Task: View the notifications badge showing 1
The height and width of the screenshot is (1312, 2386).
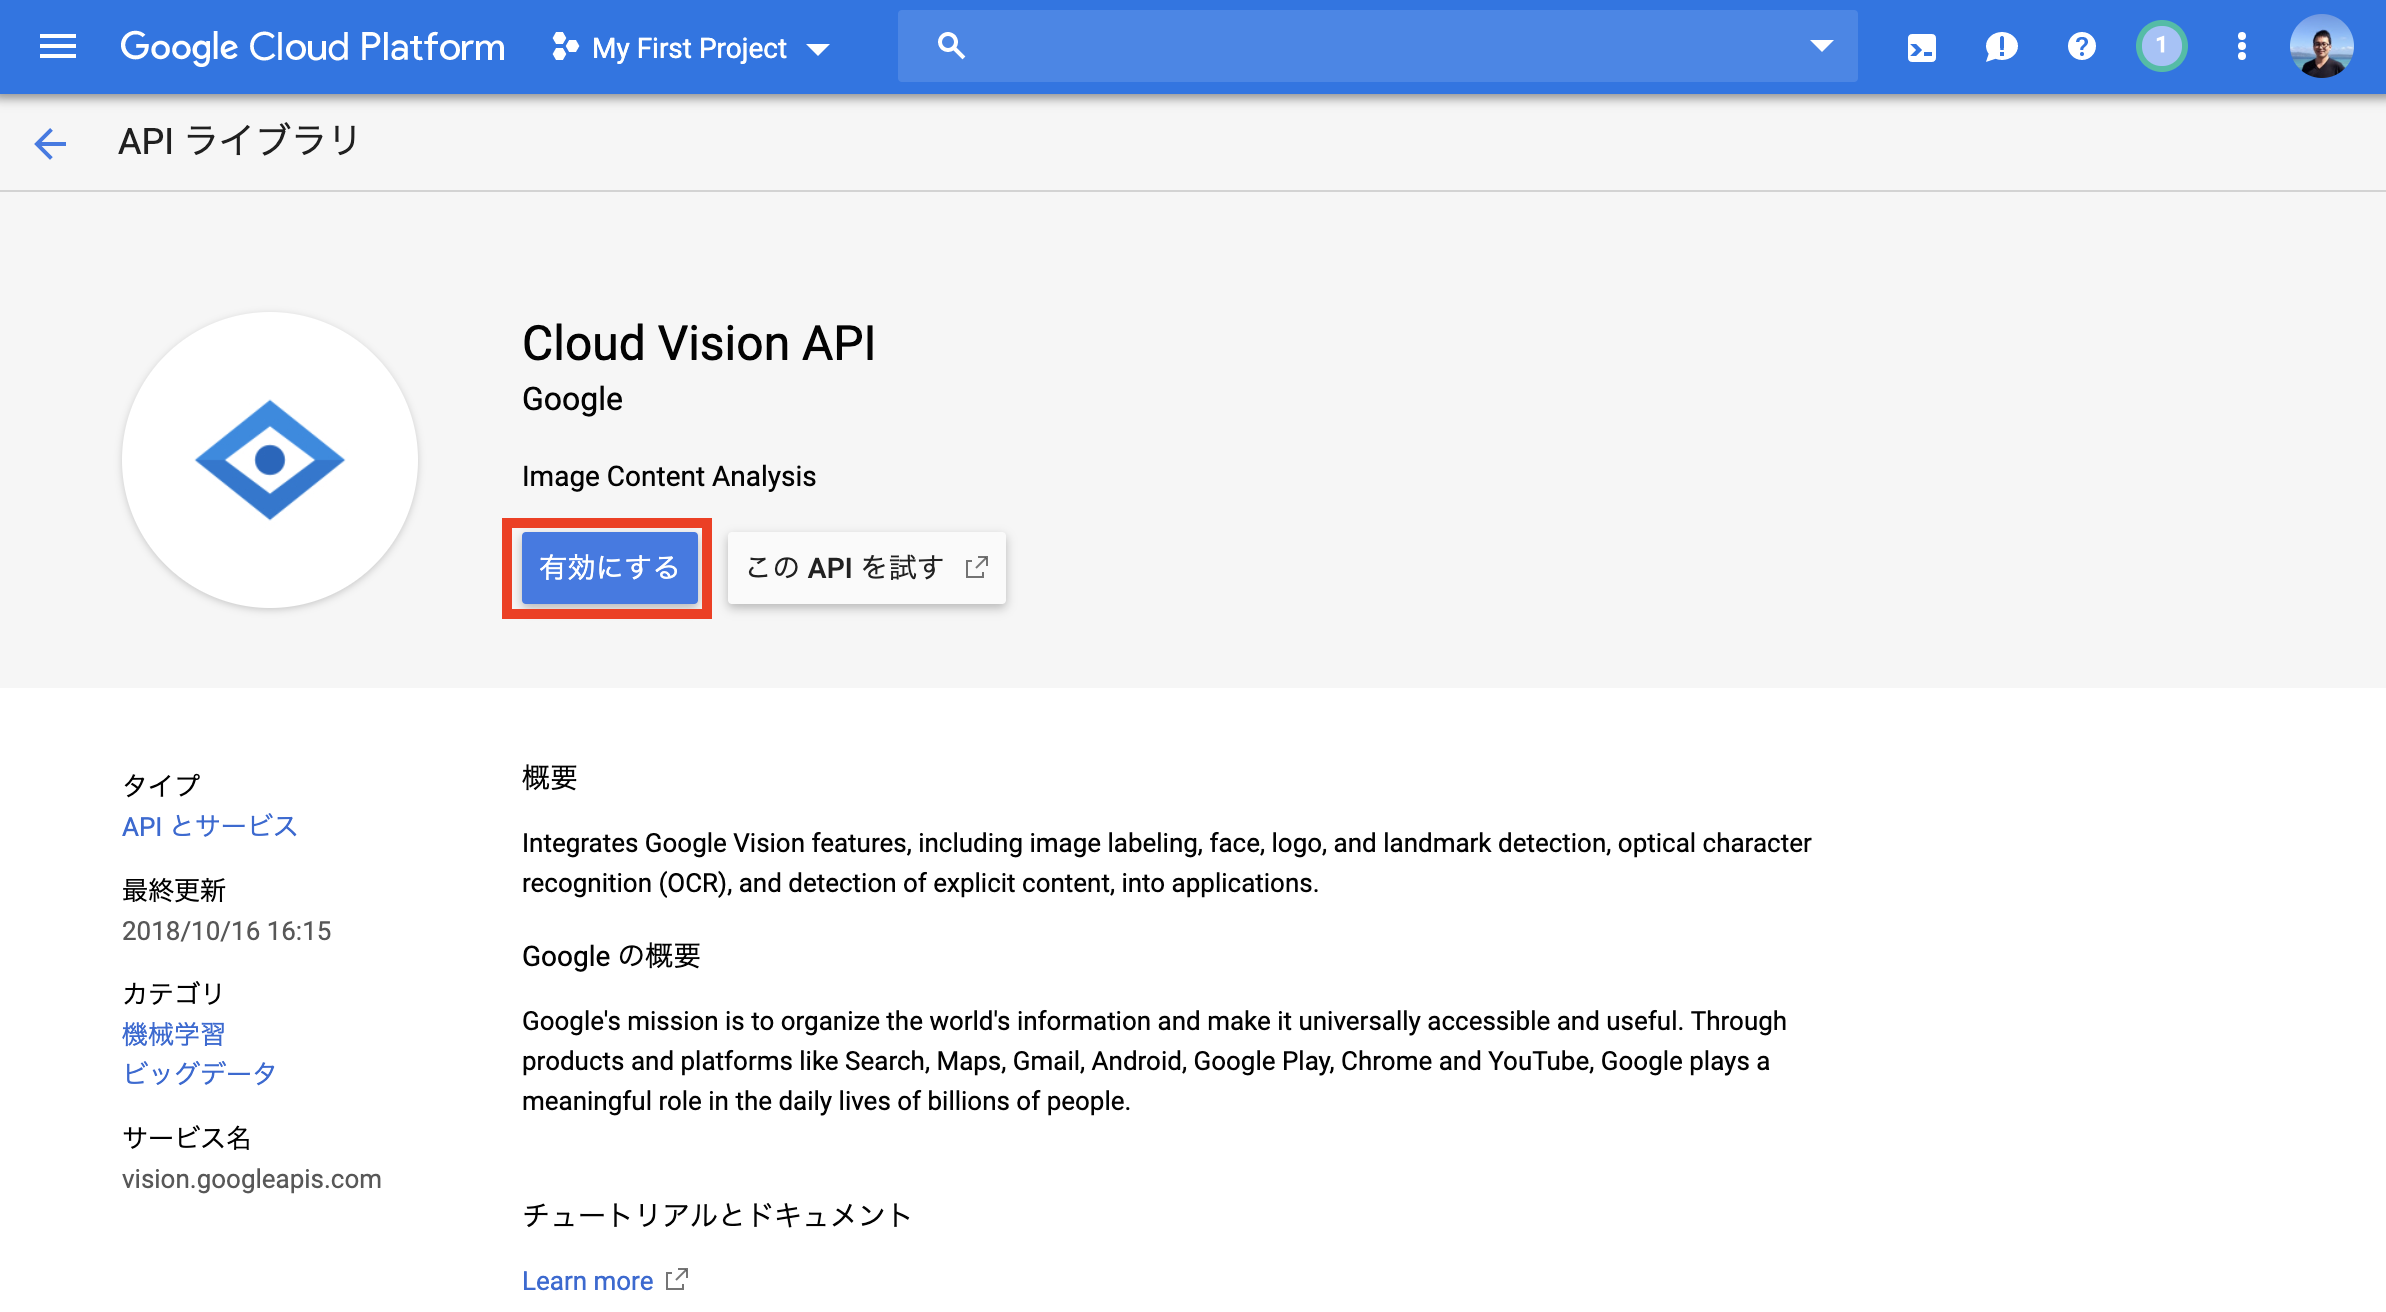Action: [2161, 46]
